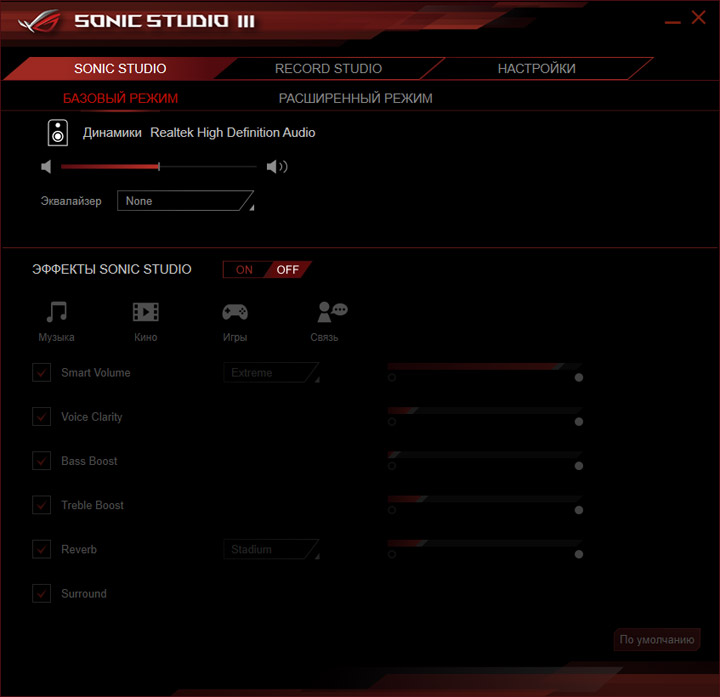Open the SONIC STUDIO tab
Image resolution: width=720 pixels, height=697 pixels.
(120, 68)
